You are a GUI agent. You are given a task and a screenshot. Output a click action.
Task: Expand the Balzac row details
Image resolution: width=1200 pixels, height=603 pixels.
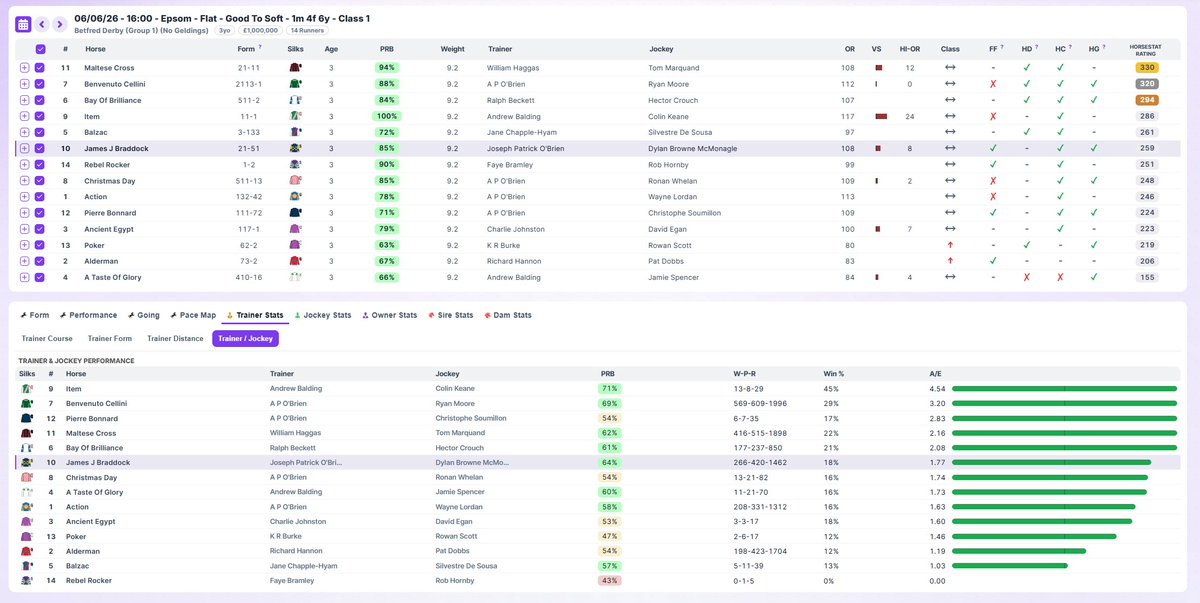pos(24,132)
